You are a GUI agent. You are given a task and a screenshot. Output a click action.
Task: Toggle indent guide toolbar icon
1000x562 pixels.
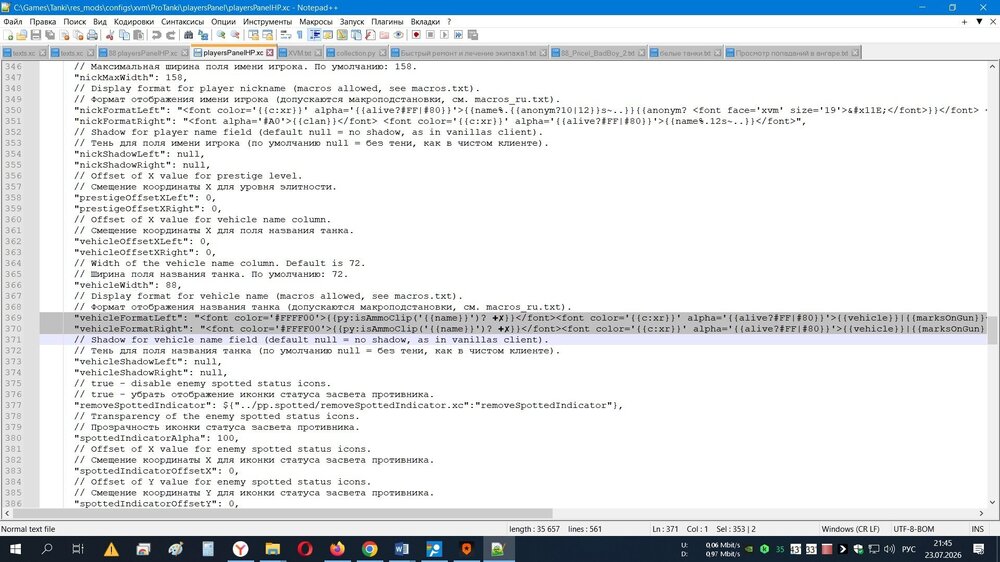[x=314, y=35]
